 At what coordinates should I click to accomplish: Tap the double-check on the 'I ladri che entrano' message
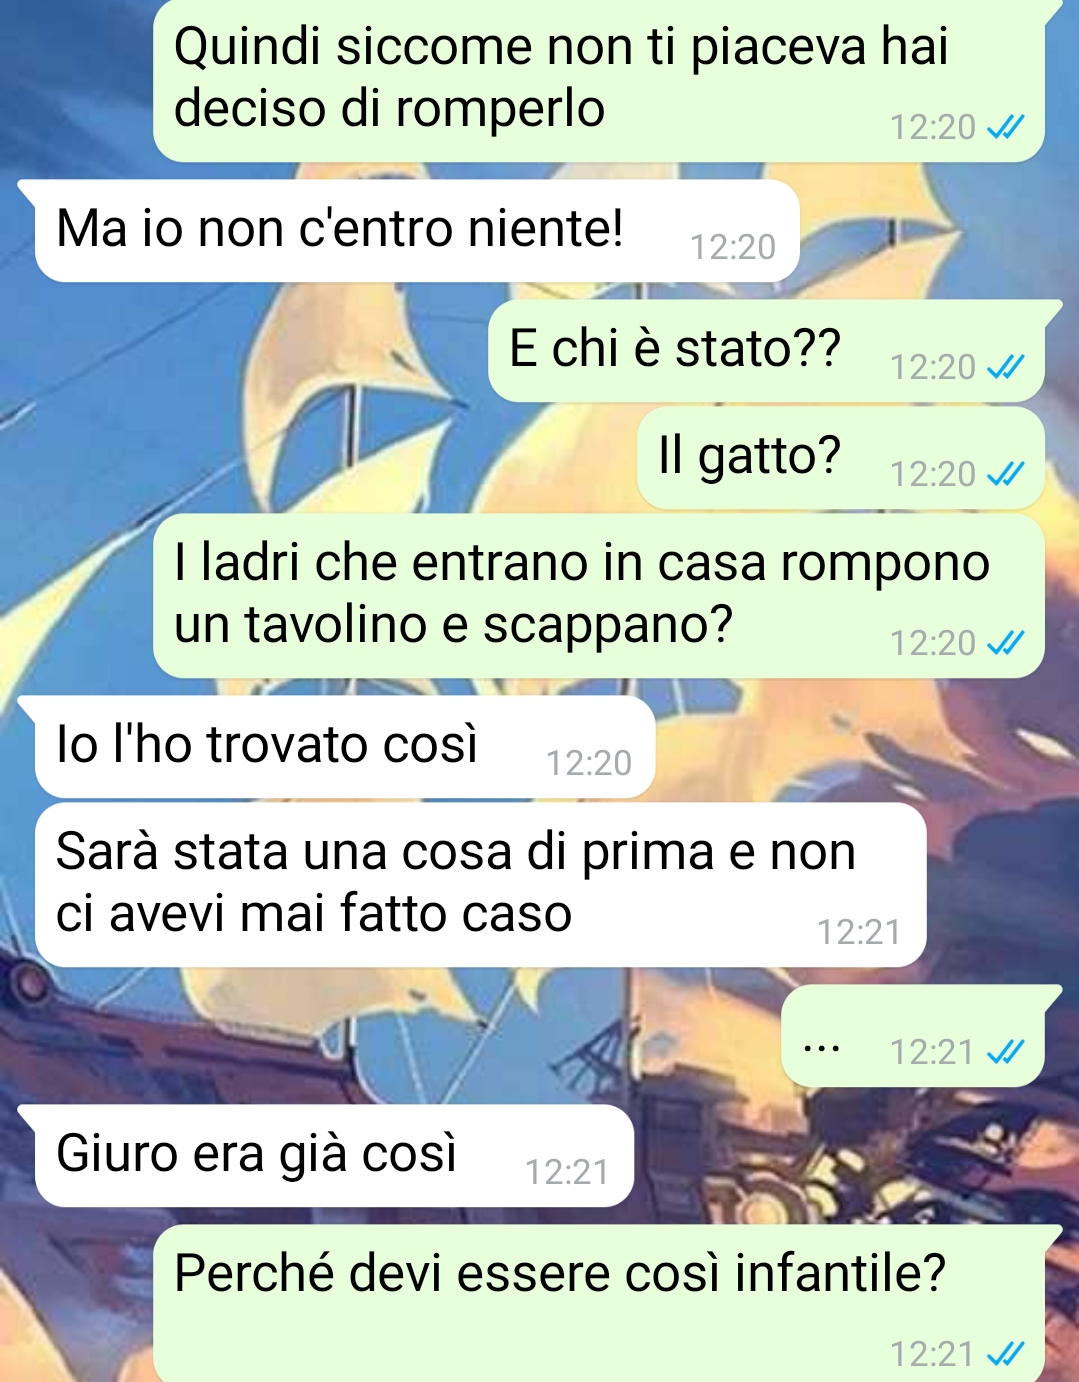(x=1005, y=642)
